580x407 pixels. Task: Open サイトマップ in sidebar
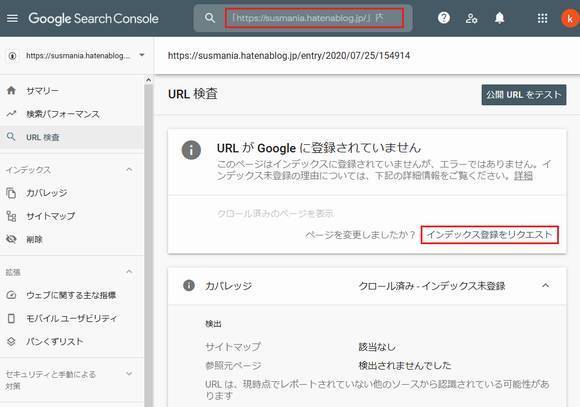51,216
